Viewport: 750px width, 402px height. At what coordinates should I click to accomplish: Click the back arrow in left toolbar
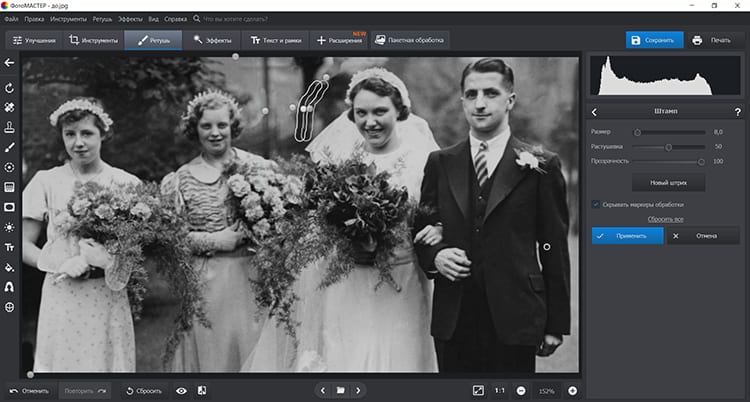pyautogui.click(x=9, y=62)
